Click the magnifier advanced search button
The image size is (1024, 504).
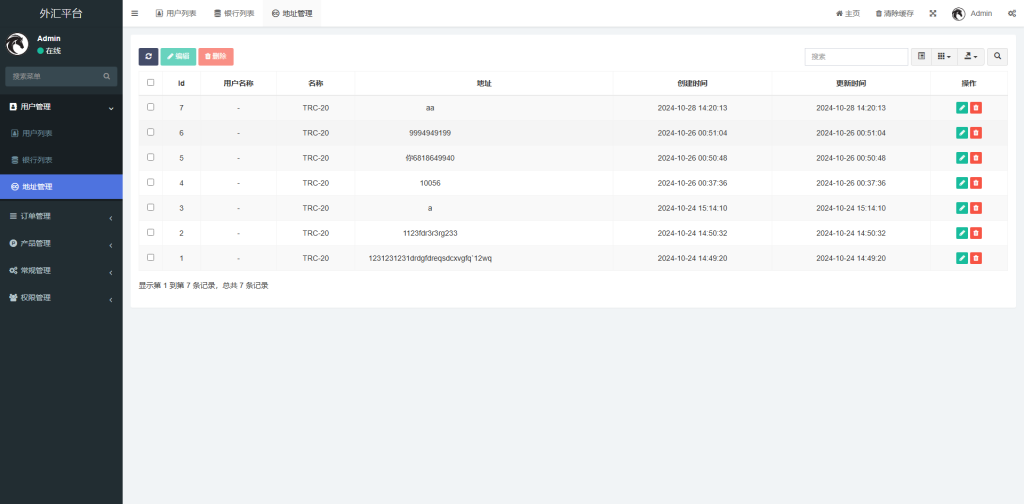pyautogui.click(x=997, y=57)
